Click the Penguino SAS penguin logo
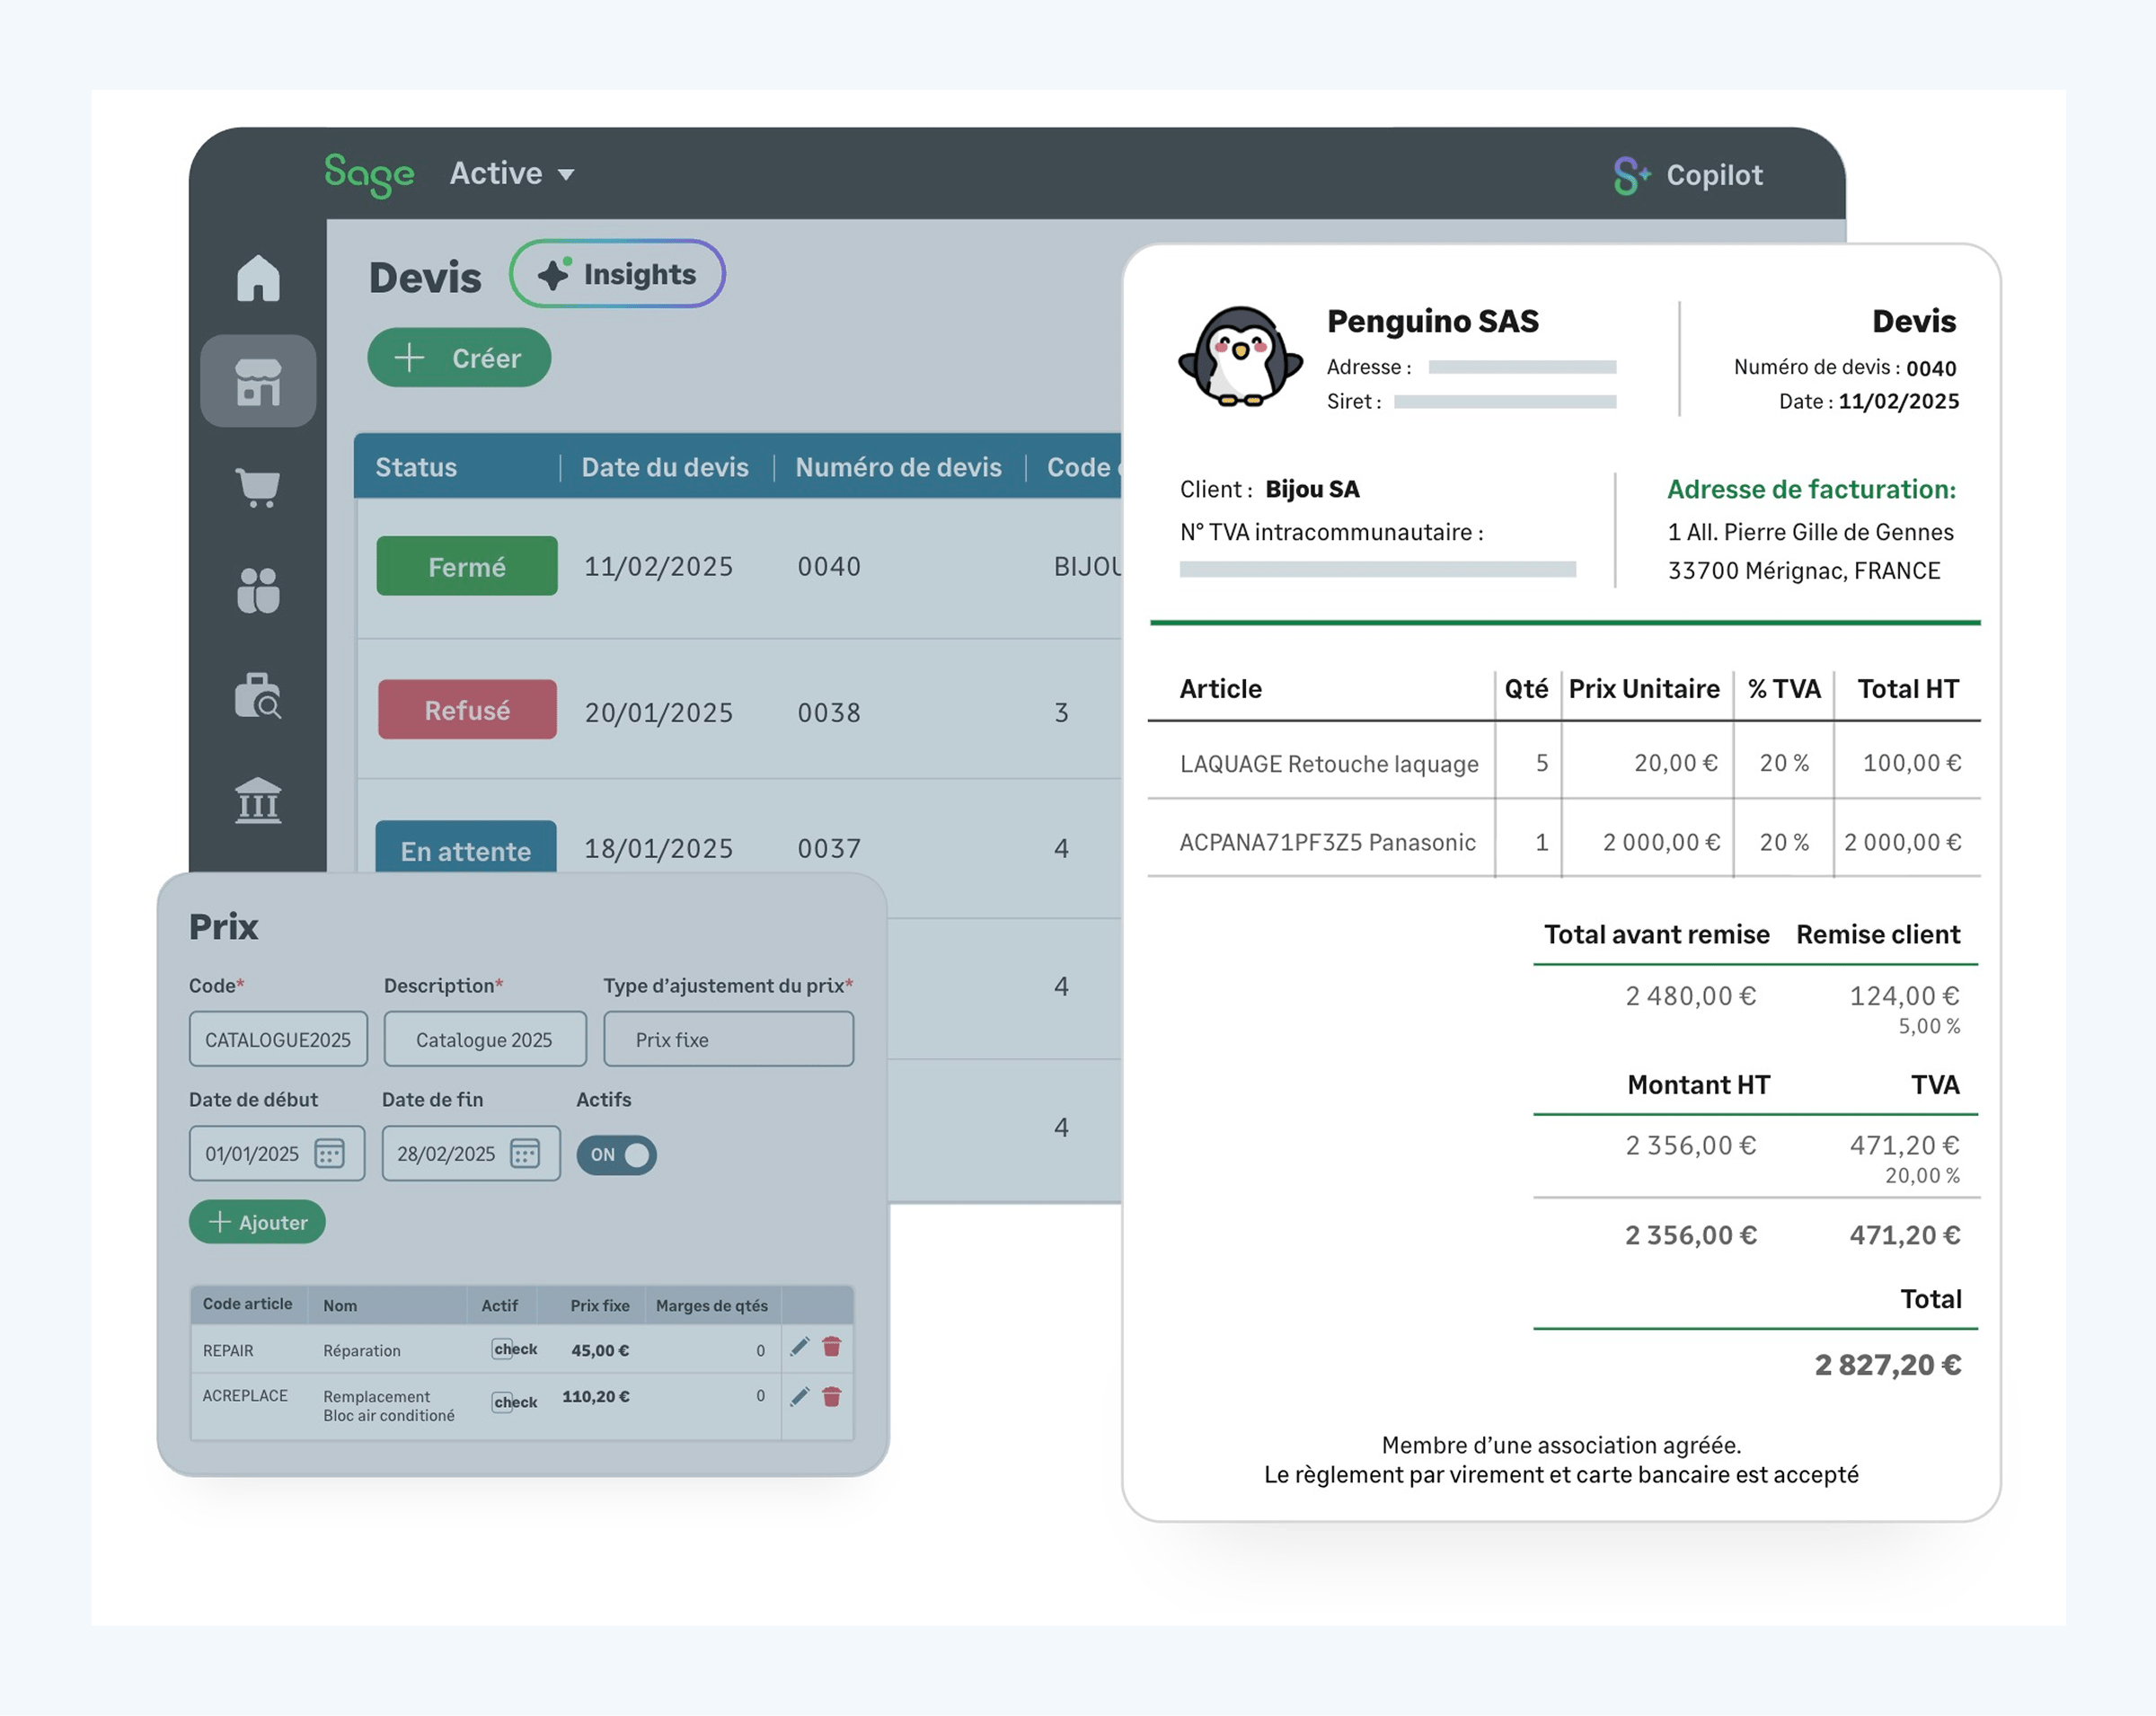The height and width of the screenshot is (1716, 2156). 1240,356
